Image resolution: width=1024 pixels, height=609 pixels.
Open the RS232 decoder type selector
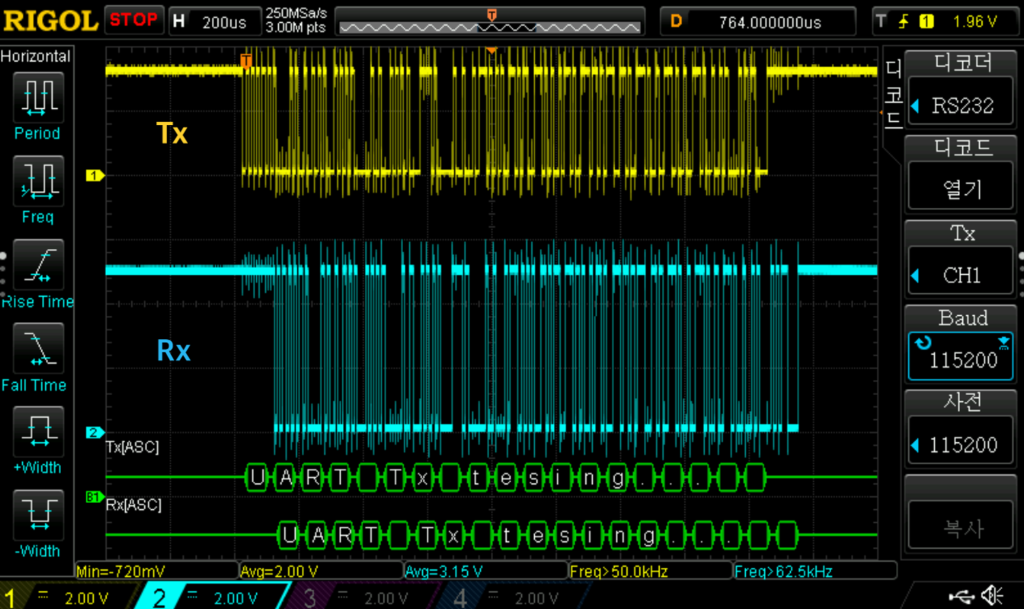point(961,105)
